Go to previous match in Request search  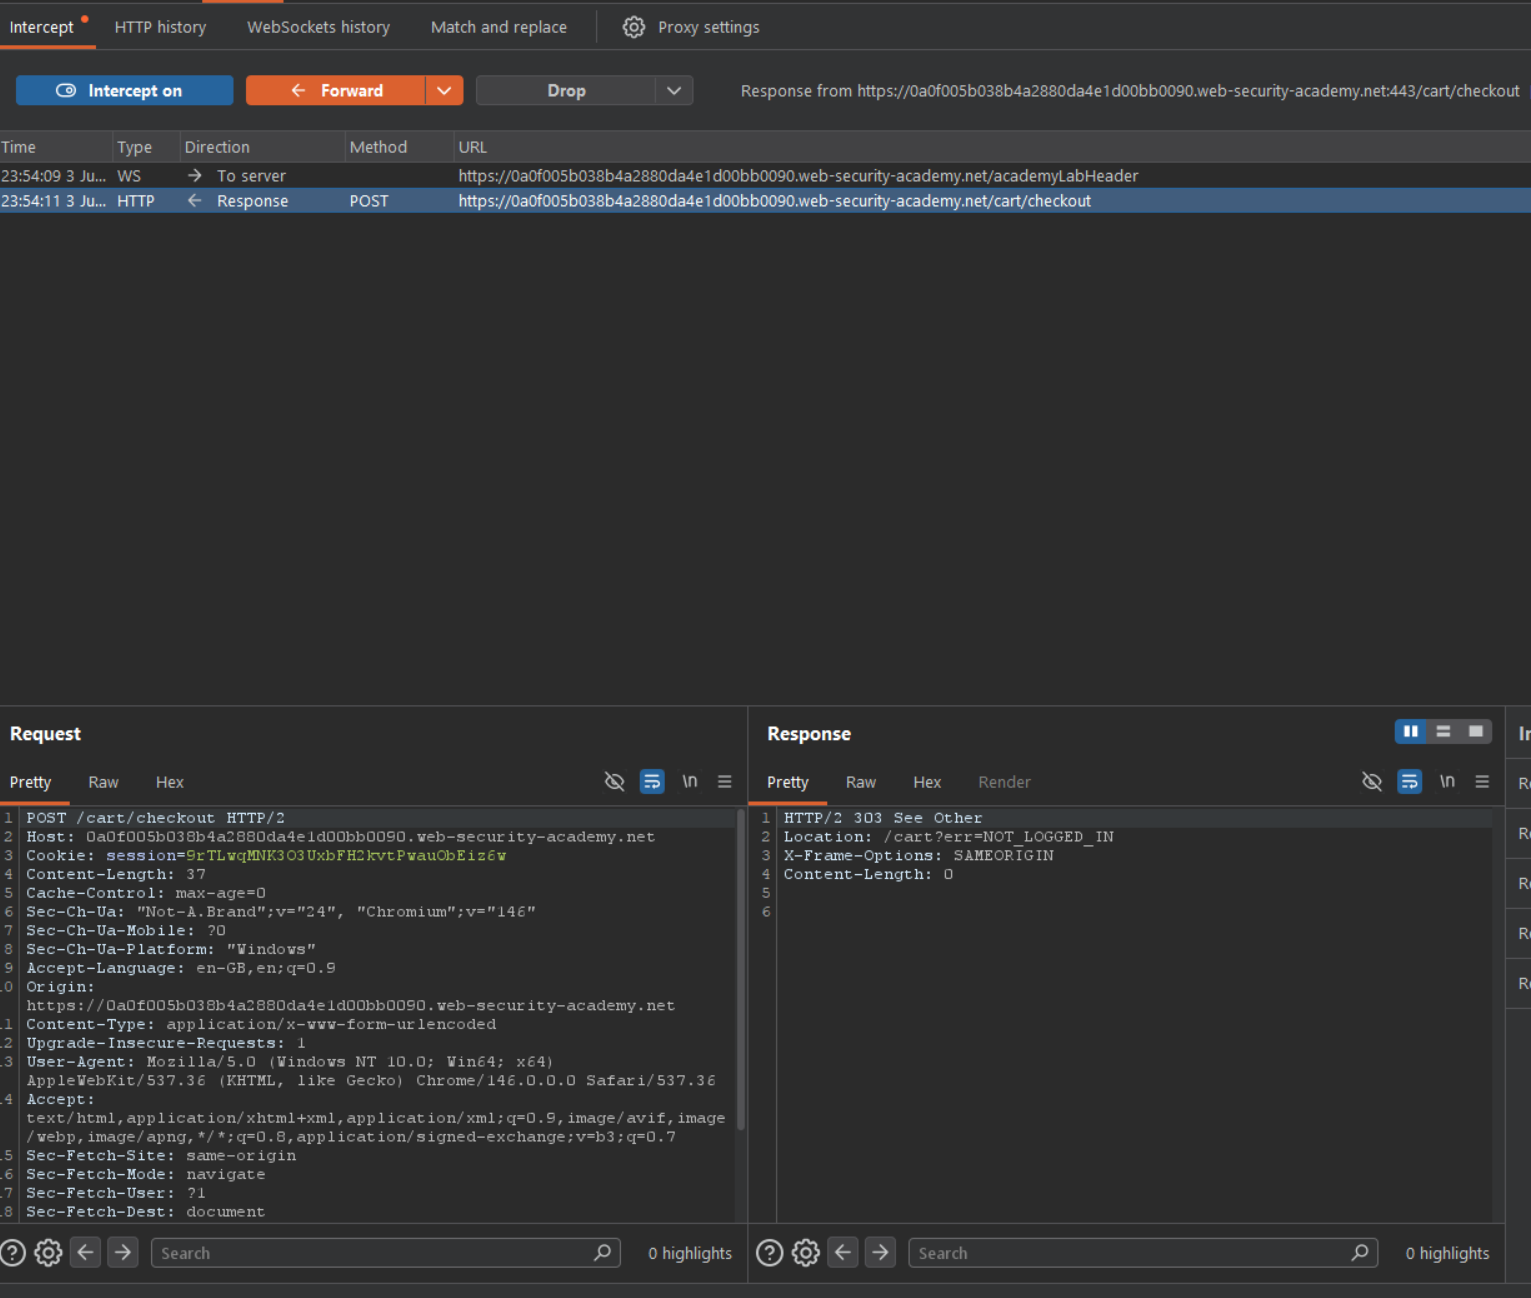86,1253
